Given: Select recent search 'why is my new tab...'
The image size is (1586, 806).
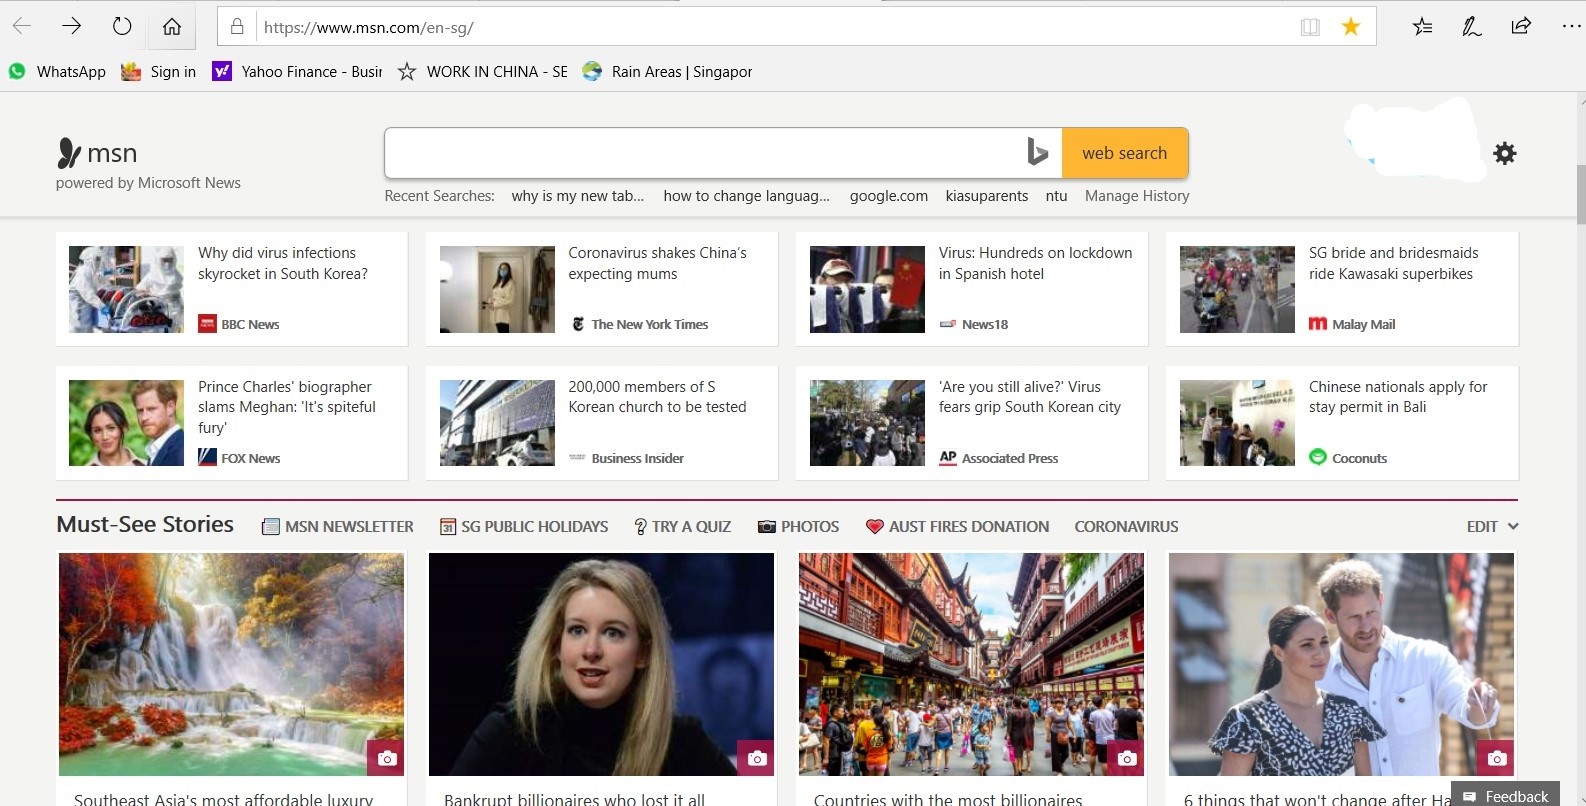Looking at the screenshot, I should 578,196.
